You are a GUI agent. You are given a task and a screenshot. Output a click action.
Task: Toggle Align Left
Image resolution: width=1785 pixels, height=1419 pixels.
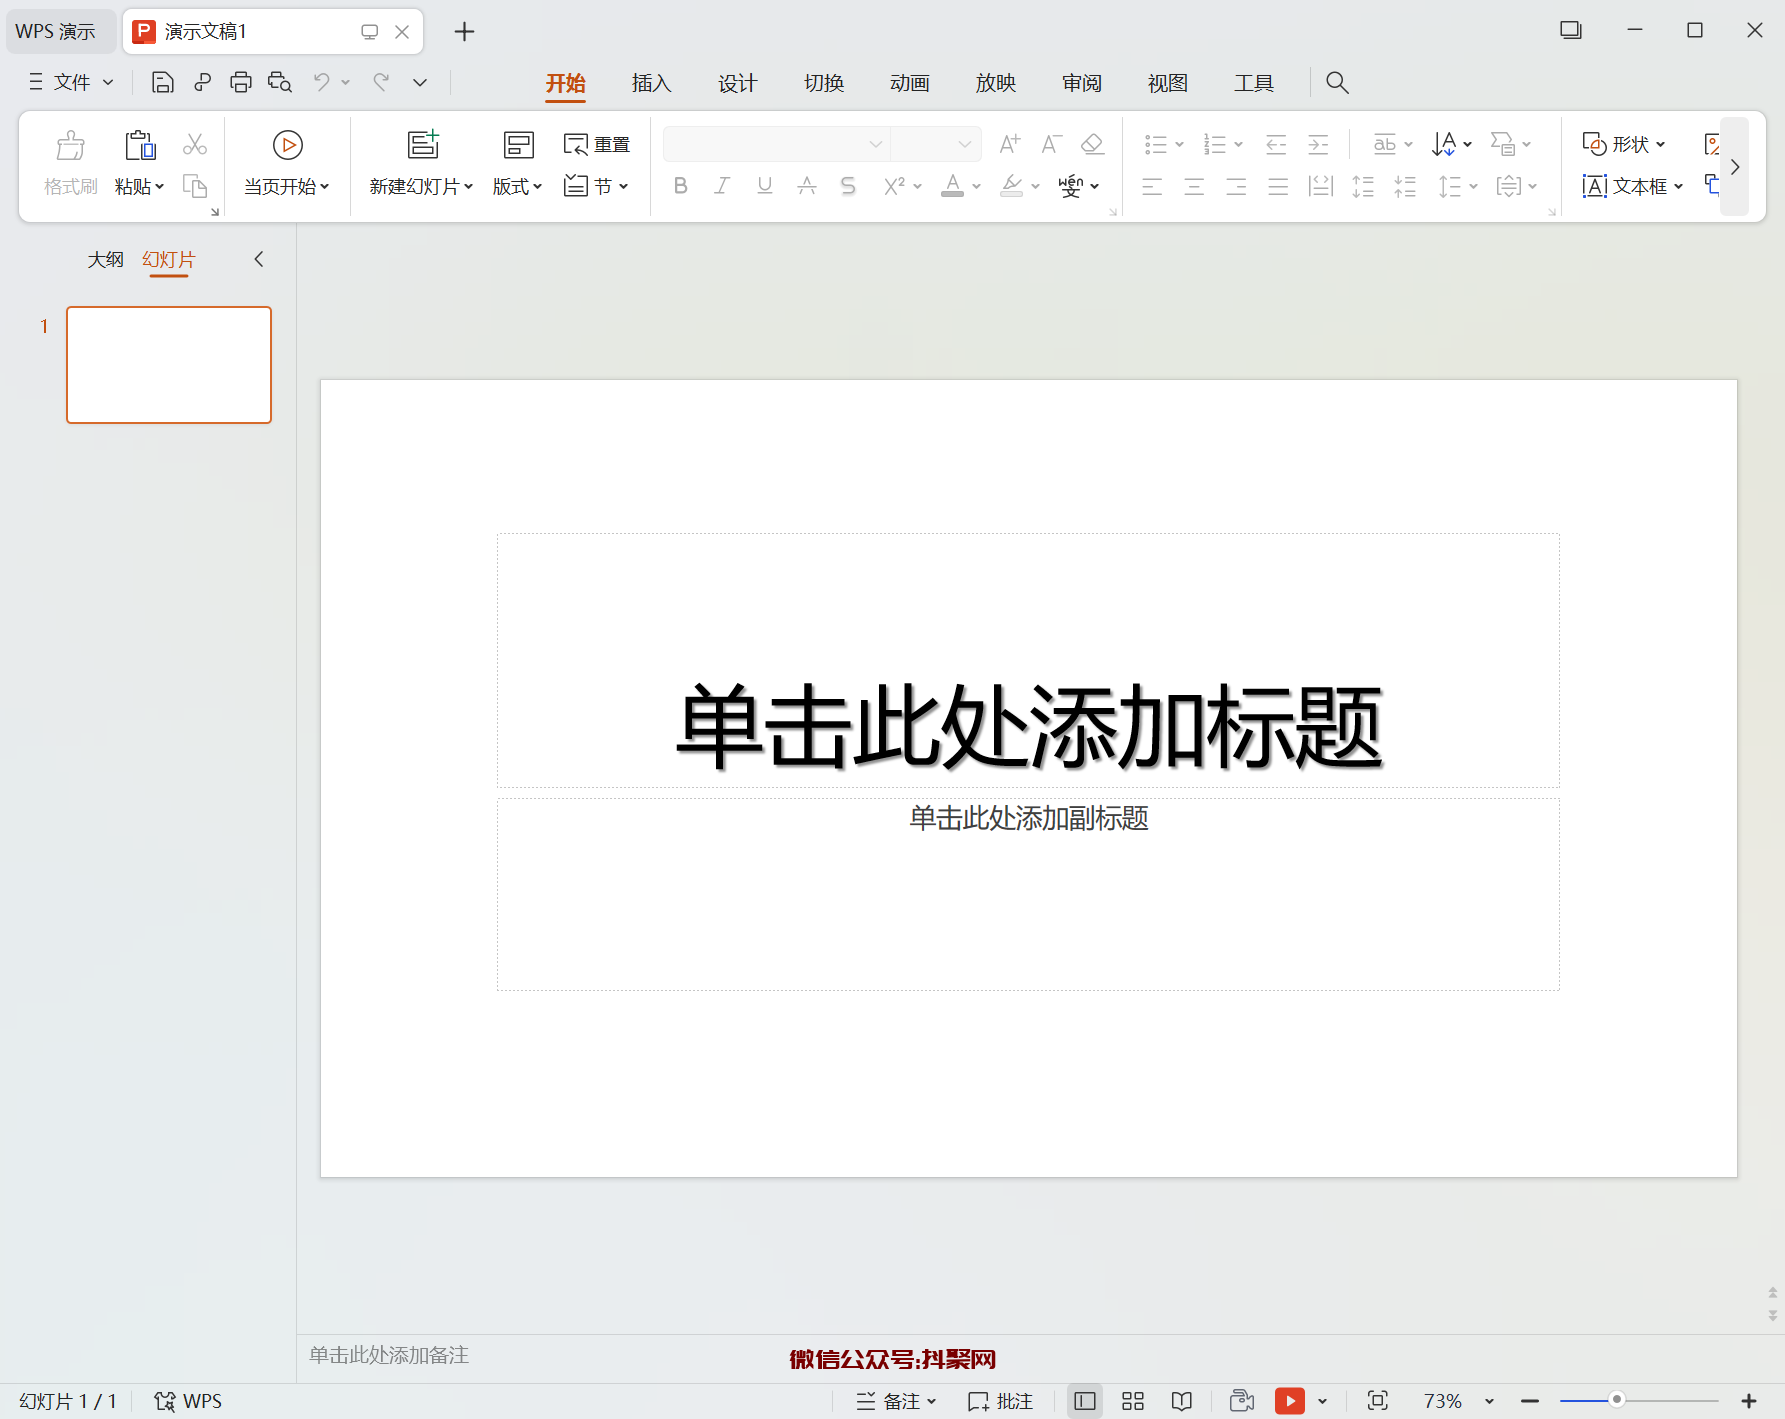pyautogui.click(x=1152, y=186)
